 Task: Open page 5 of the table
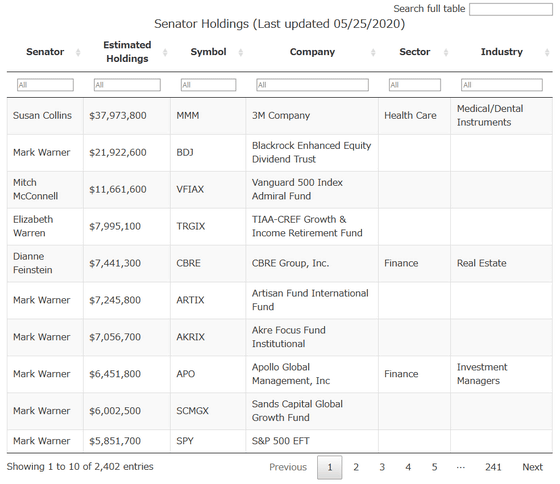(x=434, y=467)
